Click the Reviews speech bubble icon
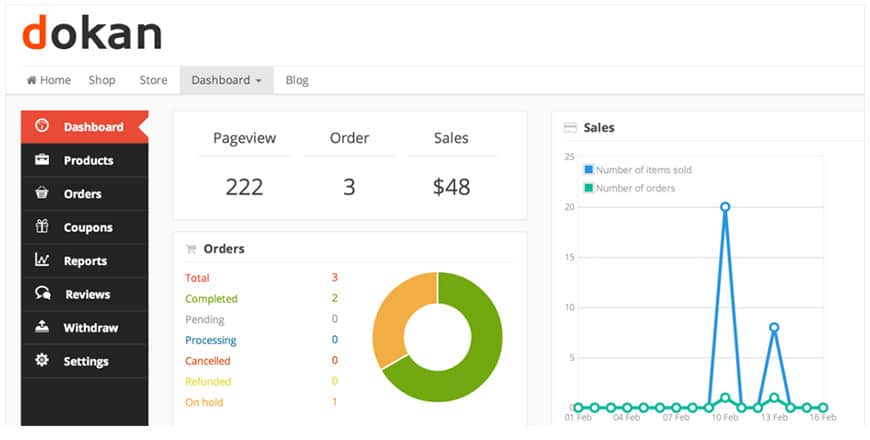This screenshot has height=440, width=870. click(x=43, y=293)
